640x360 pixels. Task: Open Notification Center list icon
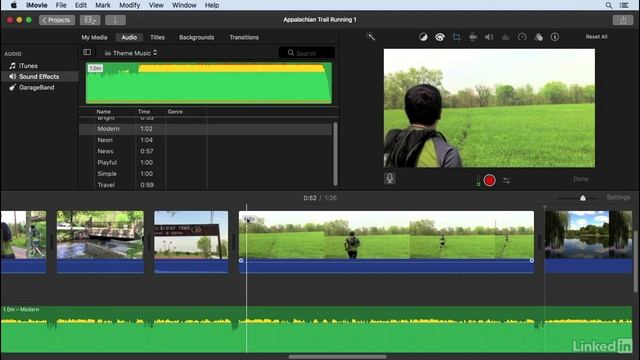[x=624, y=5]
